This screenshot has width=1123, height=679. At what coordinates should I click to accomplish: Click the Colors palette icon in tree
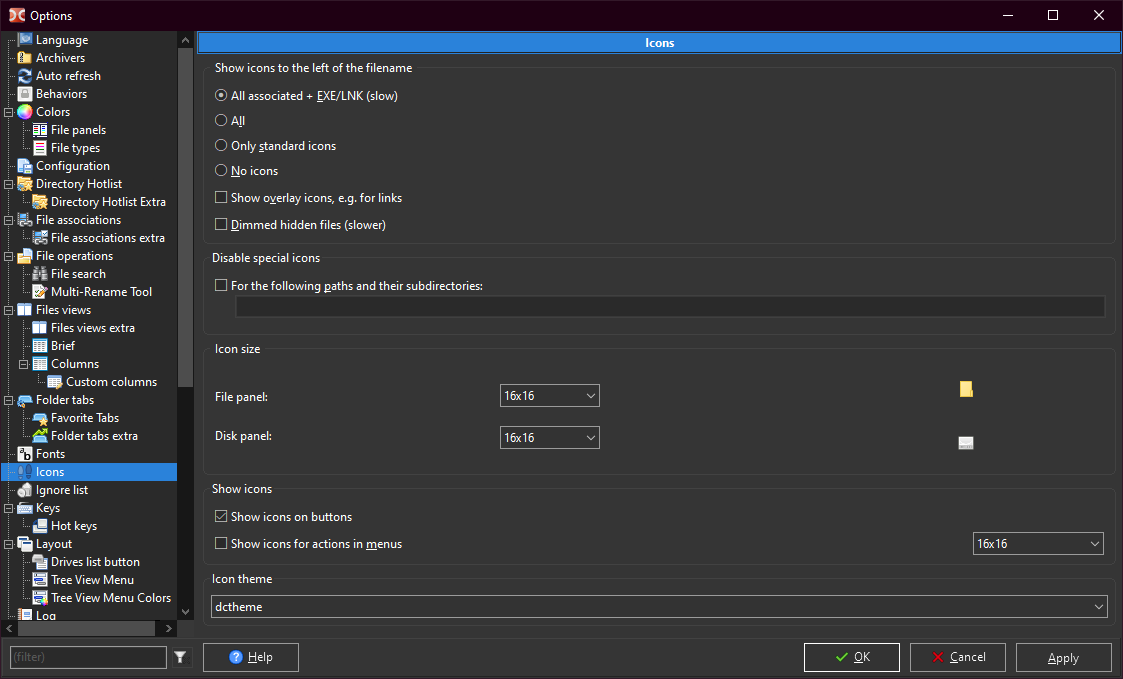(x=25, y=112)
